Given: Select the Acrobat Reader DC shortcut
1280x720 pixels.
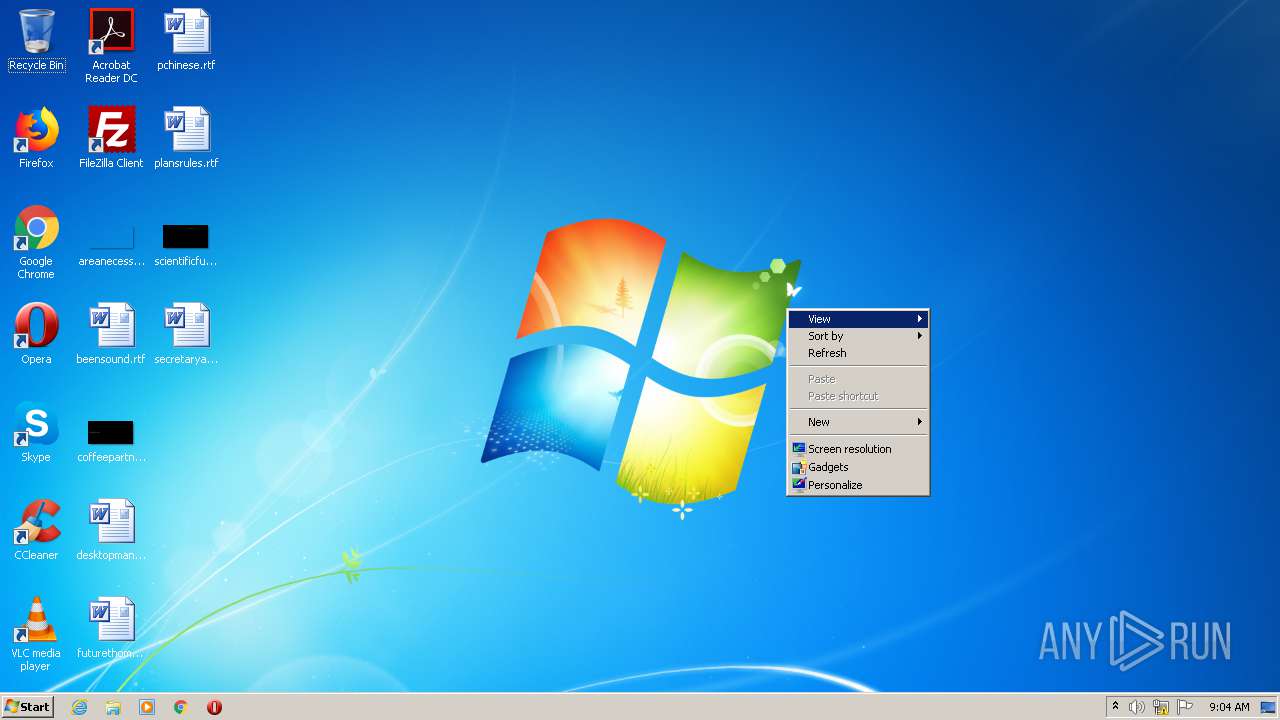Looking at the screenshot, I should 111,45.
